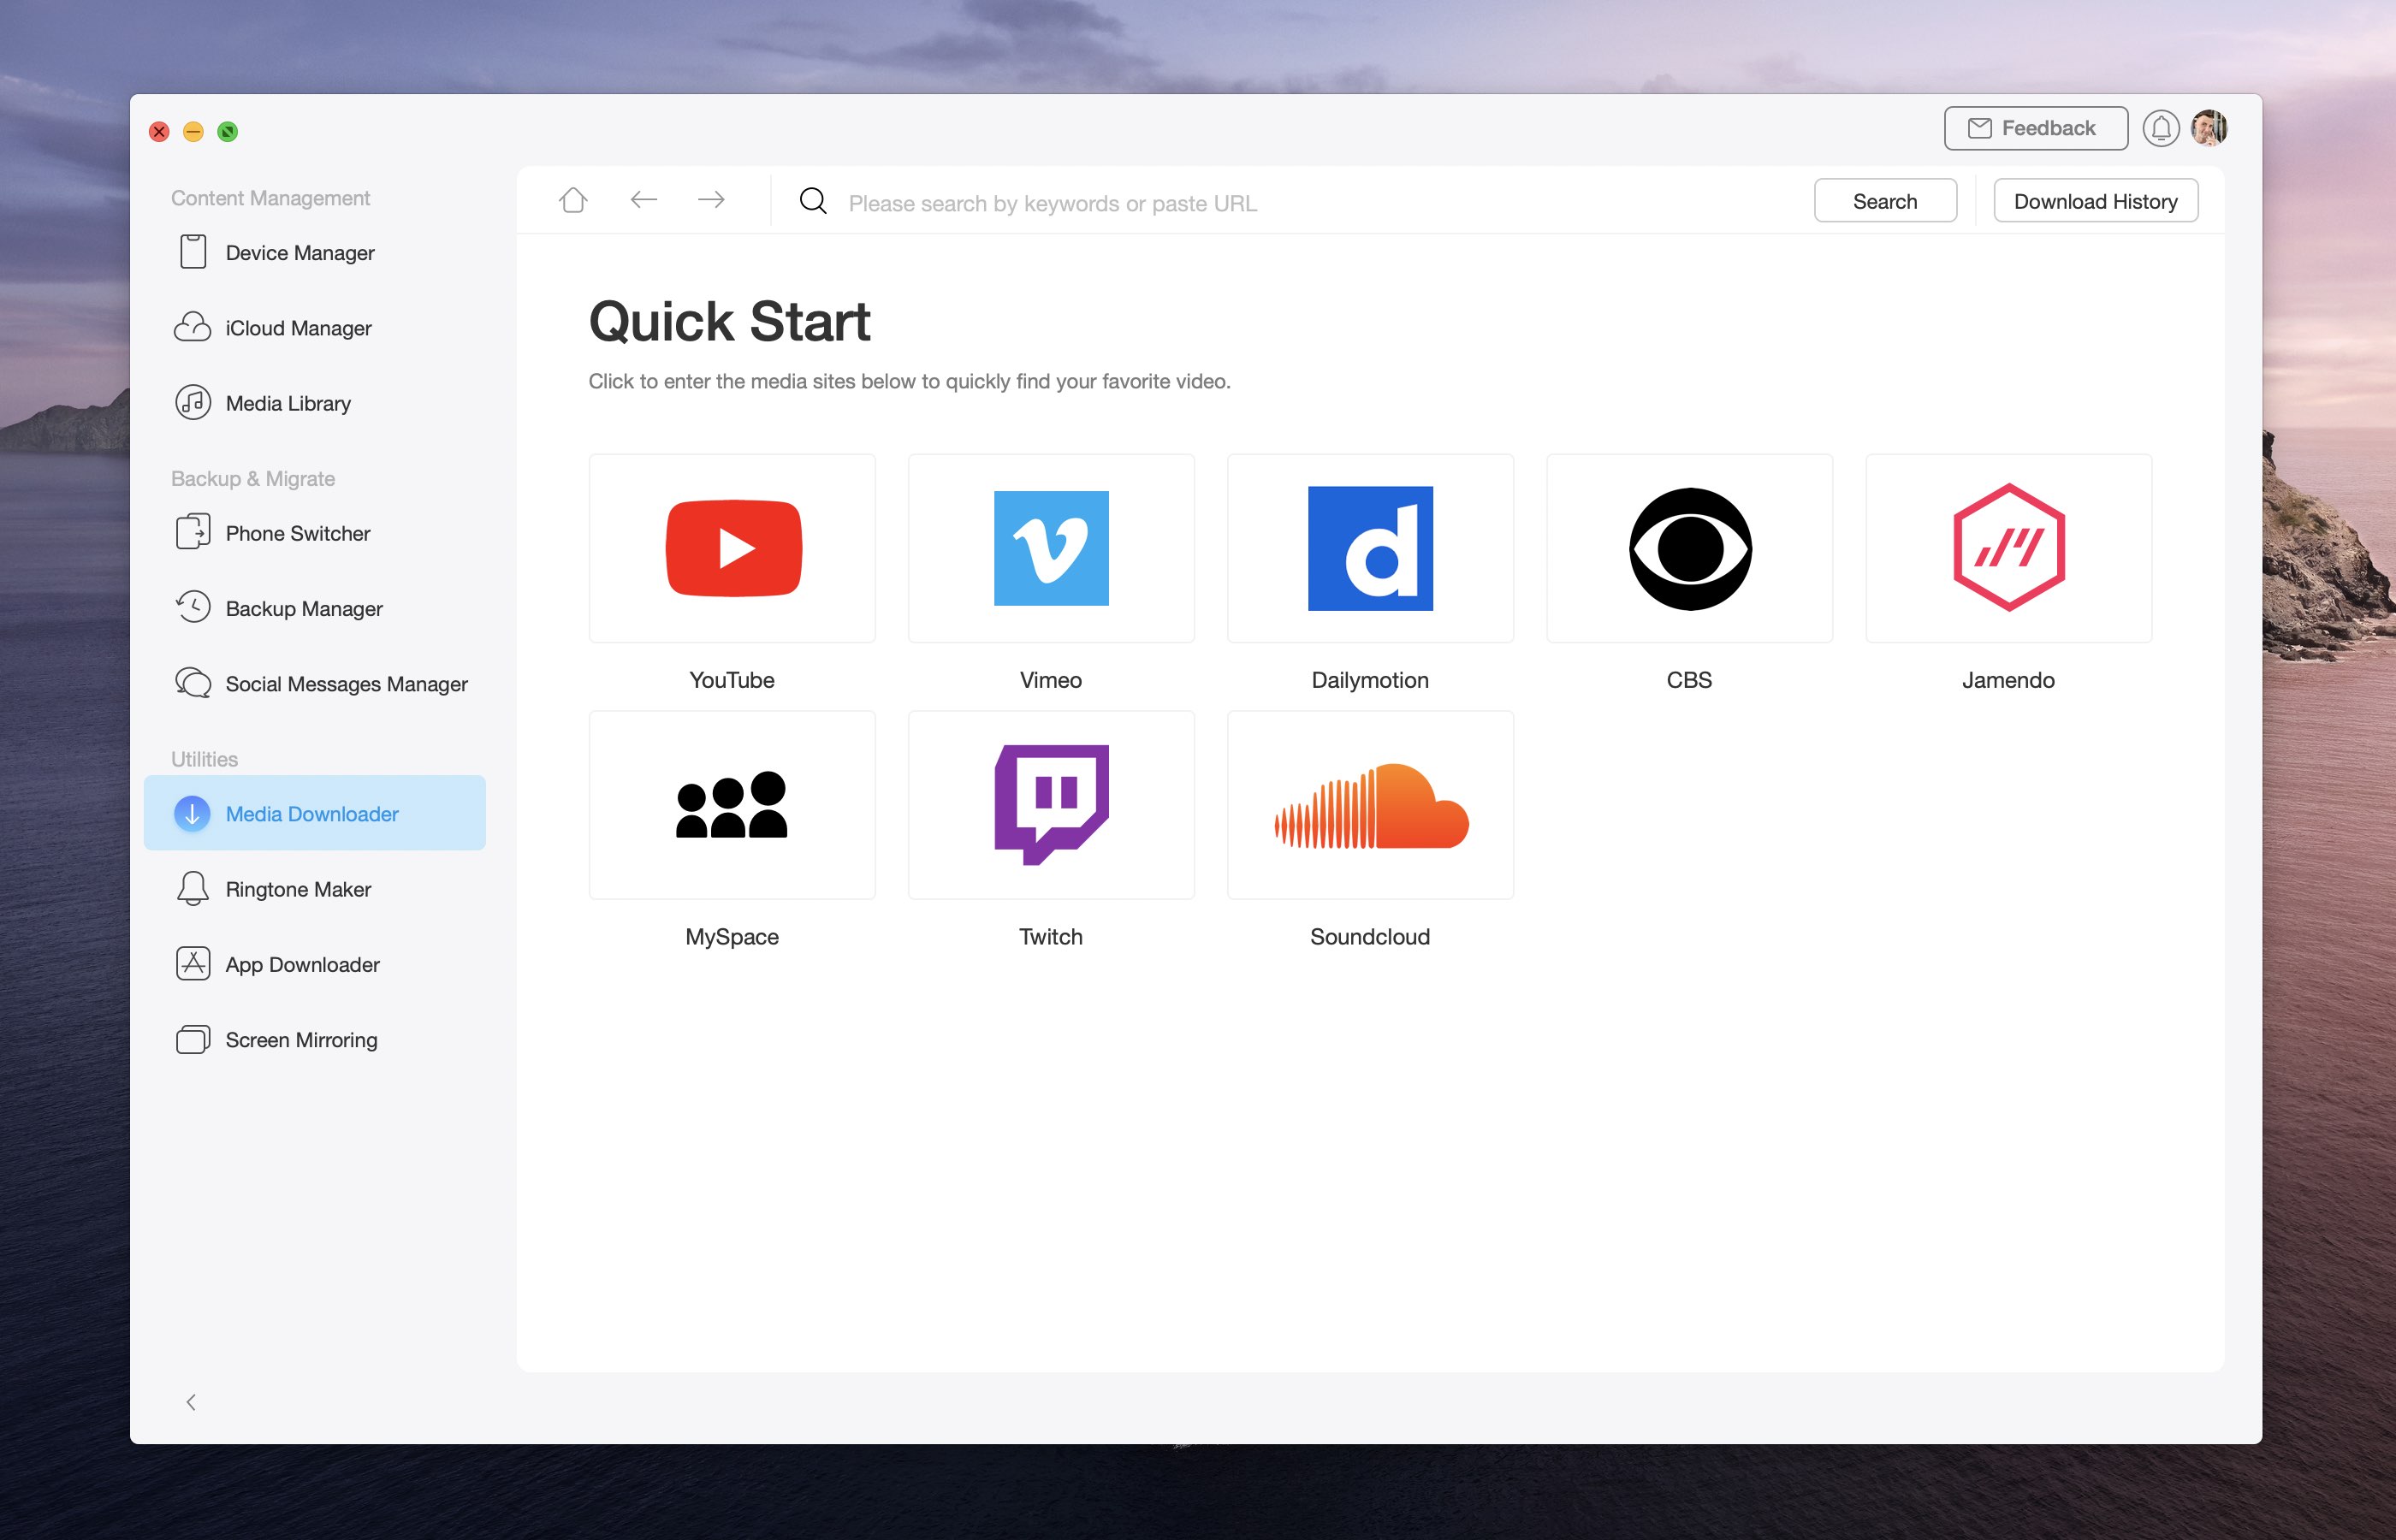This screenshot has height=1540, width=2396.
Task: Select Media Library in the sidebar
Action: [315, 403]
